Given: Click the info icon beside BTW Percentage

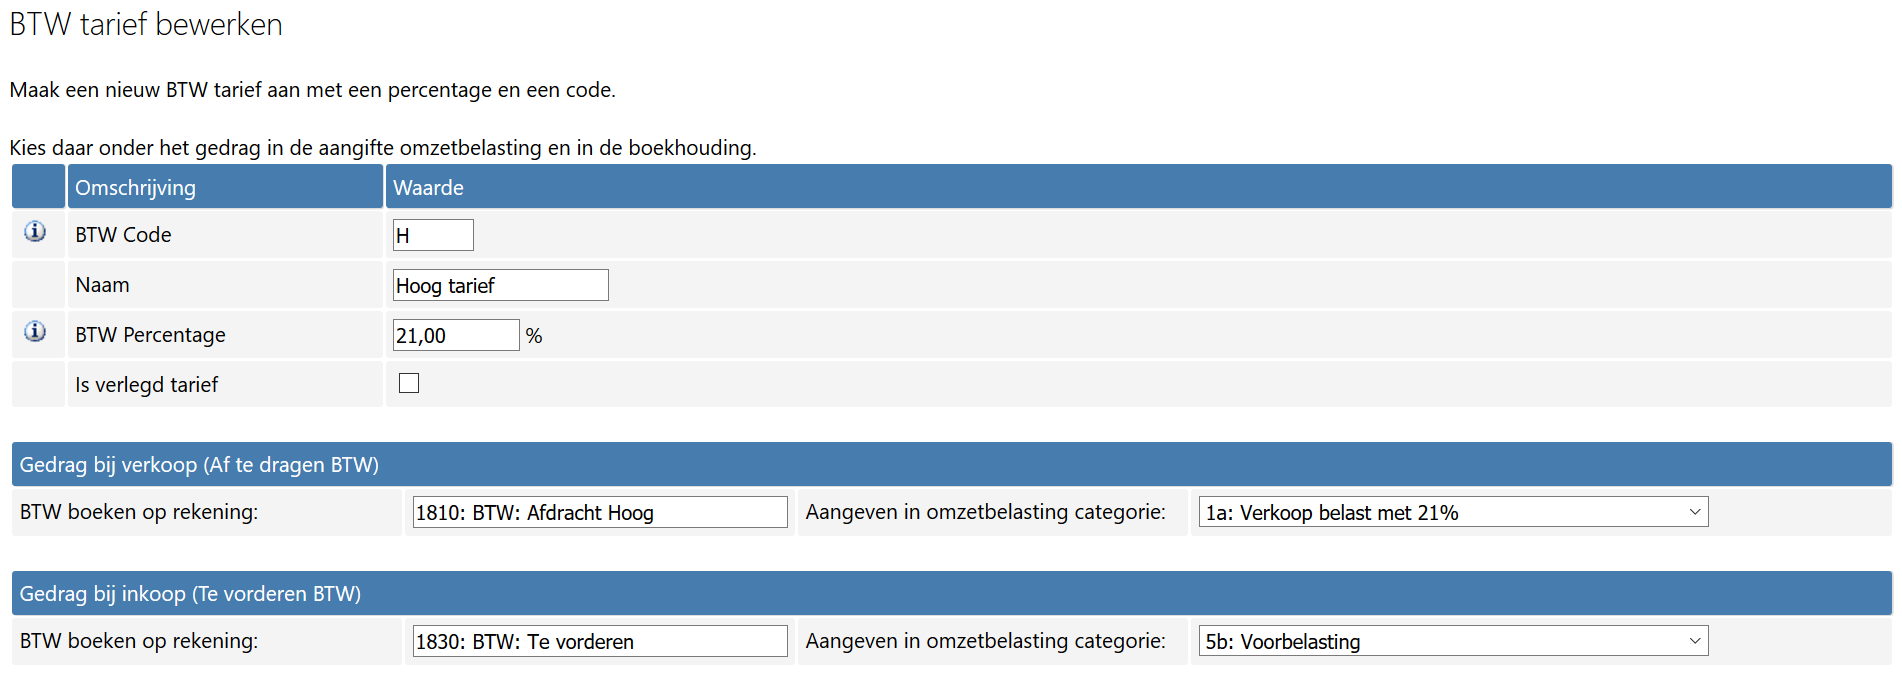Looking at the screenshot, I should 35,332.
